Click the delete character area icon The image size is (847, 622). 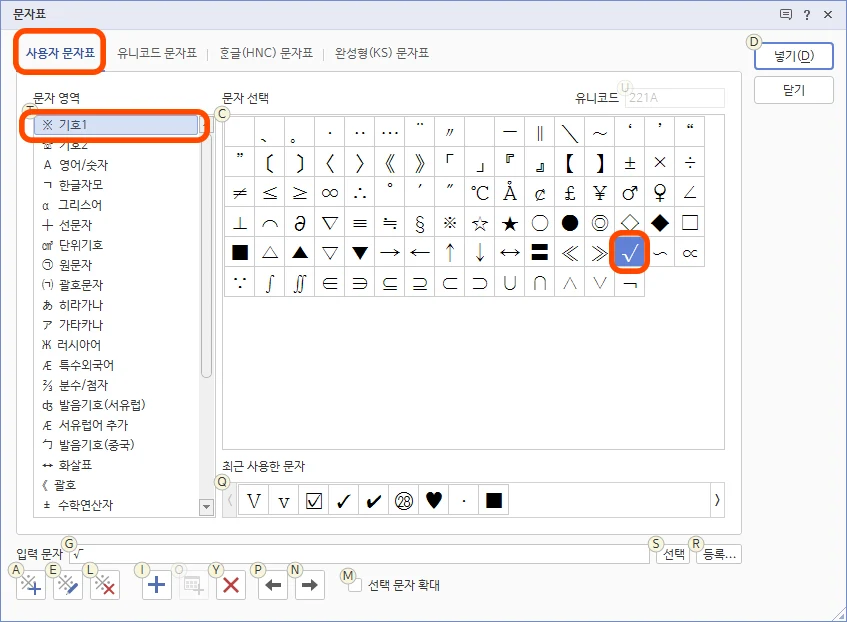[104, 584]
